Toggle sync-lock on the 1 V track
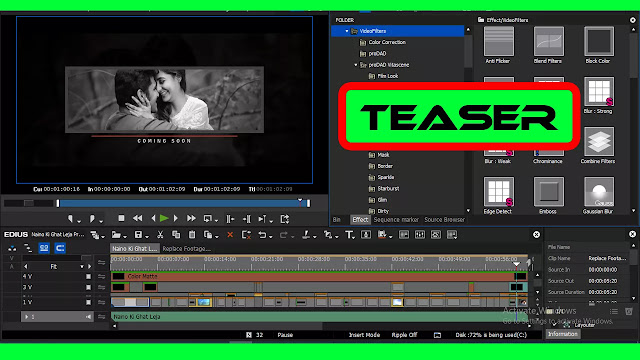Viewport: 640px width, 360px height. tap(101, 302)
